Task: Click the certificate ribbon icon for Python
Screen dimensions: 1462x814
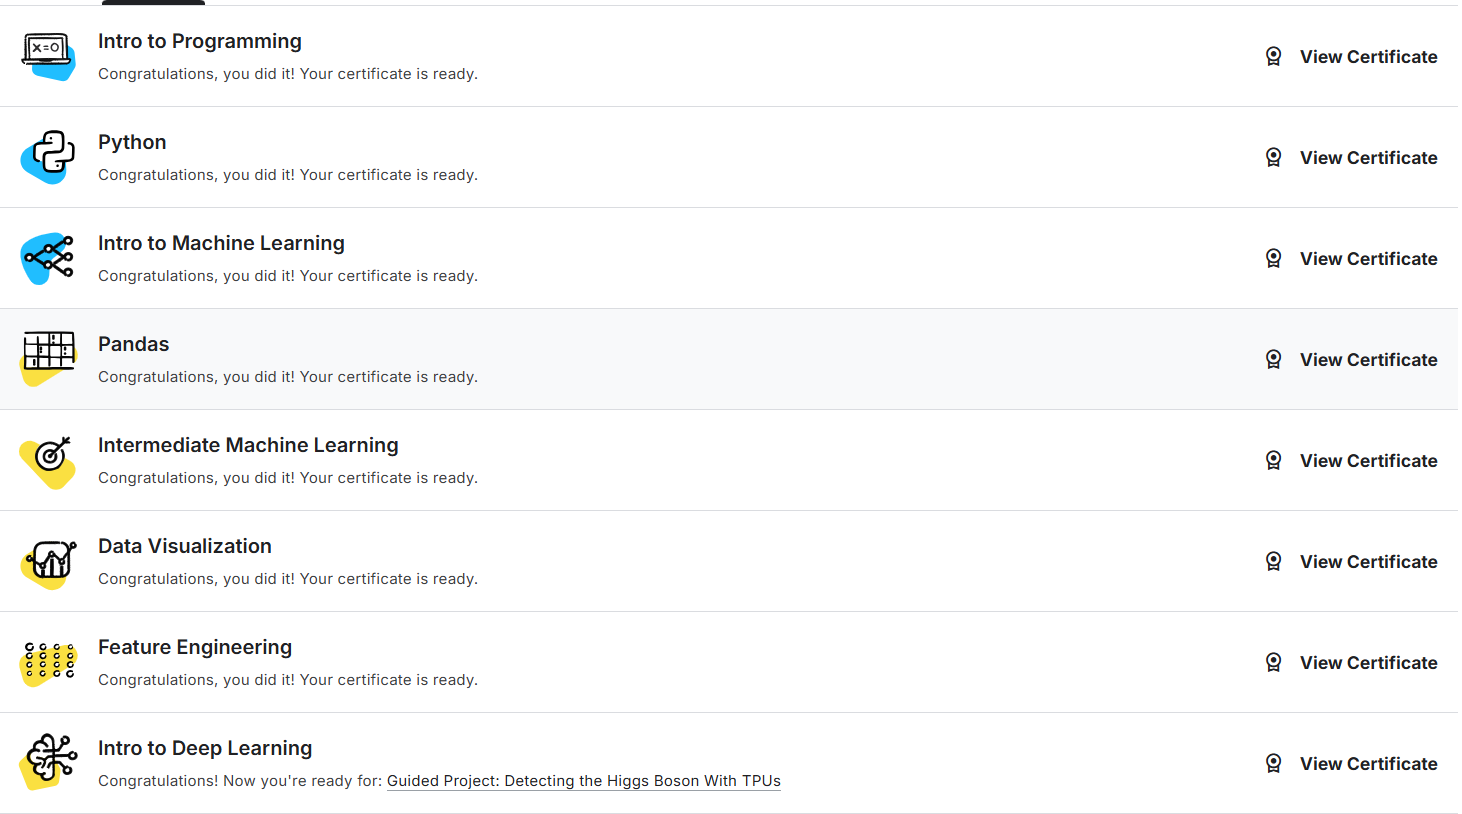Action: point(1273,157)
